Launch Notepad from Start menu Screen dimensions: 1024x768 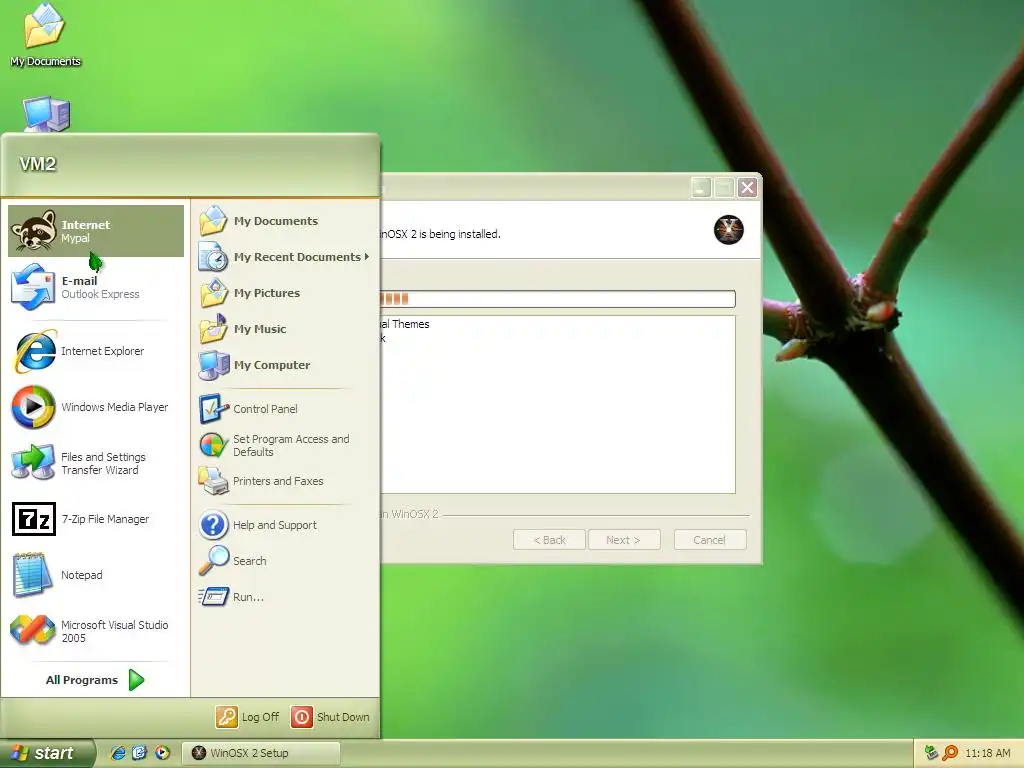click(96, 575)
